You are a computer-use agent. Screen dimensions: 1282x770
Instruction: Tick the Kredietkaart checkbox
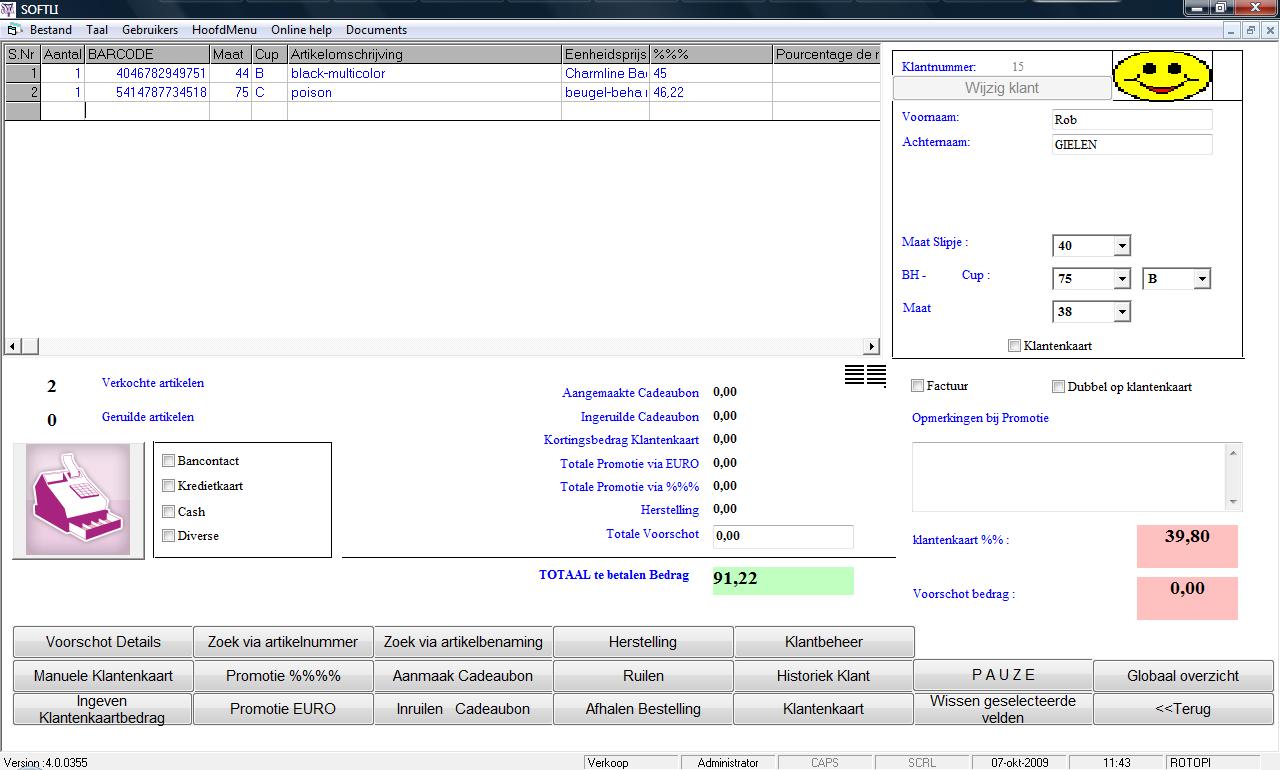pyautogui.click(x=169, y=486)
